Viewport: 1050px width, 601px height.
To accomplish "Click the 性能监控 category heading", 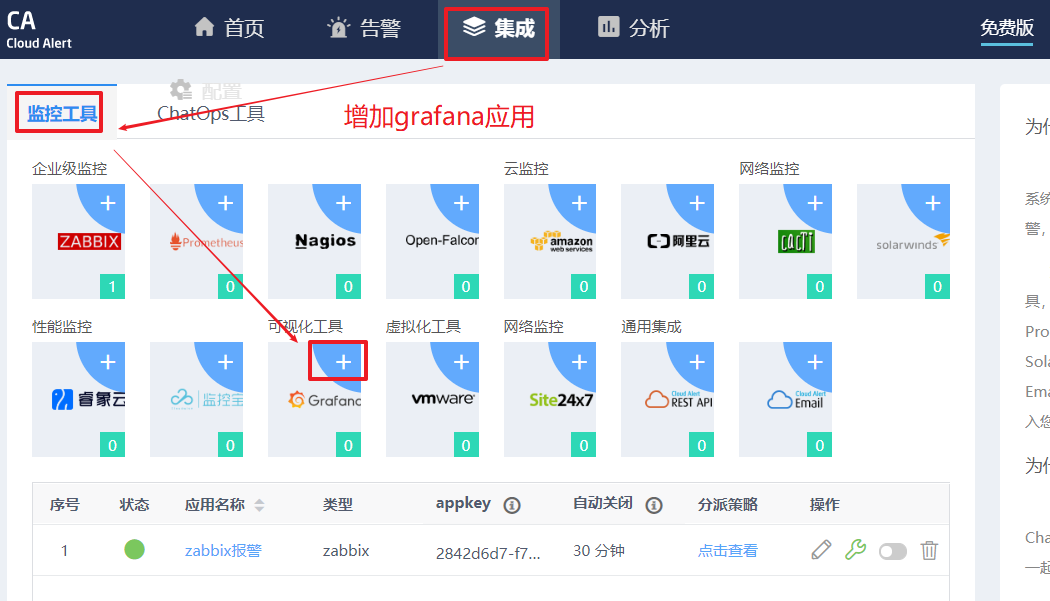I will click(x=62, y=327).
